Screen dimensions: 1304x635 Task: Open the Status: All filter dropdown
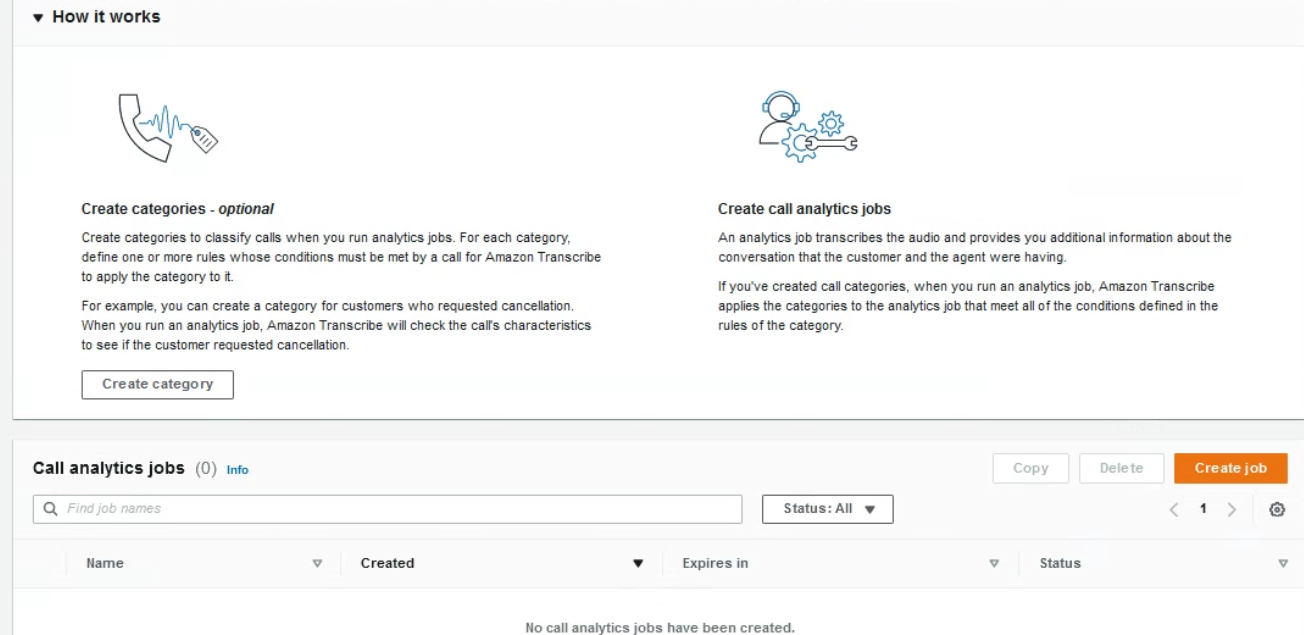pos(827,509)
